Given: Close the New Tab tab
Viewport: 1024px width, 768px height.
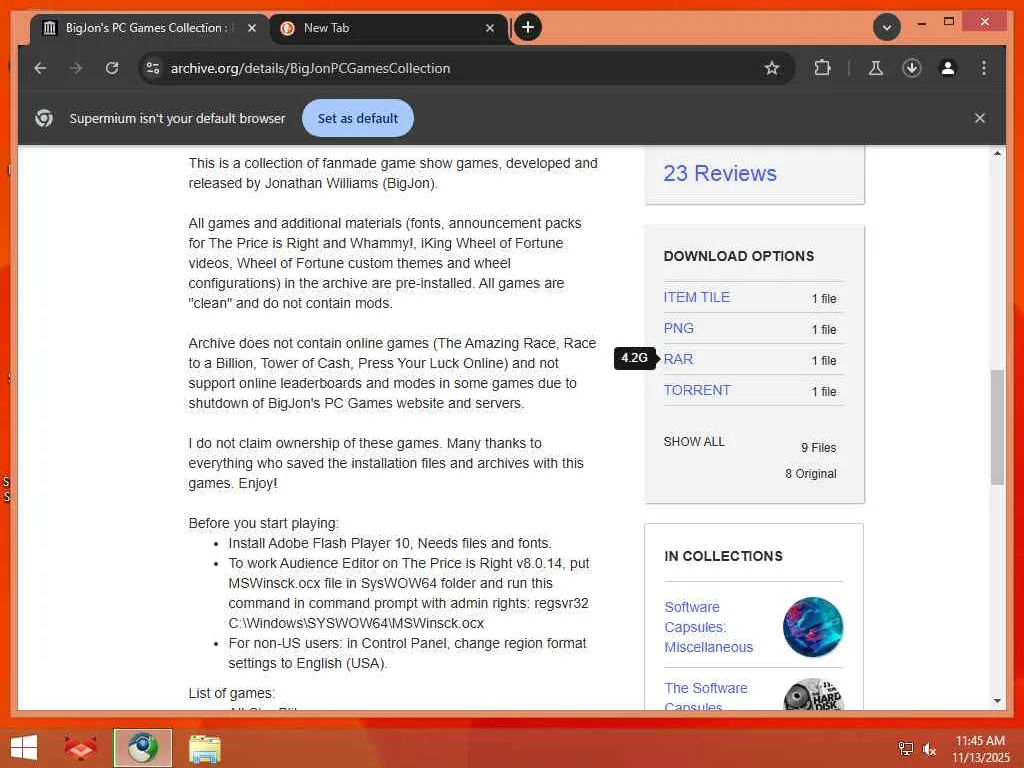Looking at the screenshot, I should (x=490, y=28).
